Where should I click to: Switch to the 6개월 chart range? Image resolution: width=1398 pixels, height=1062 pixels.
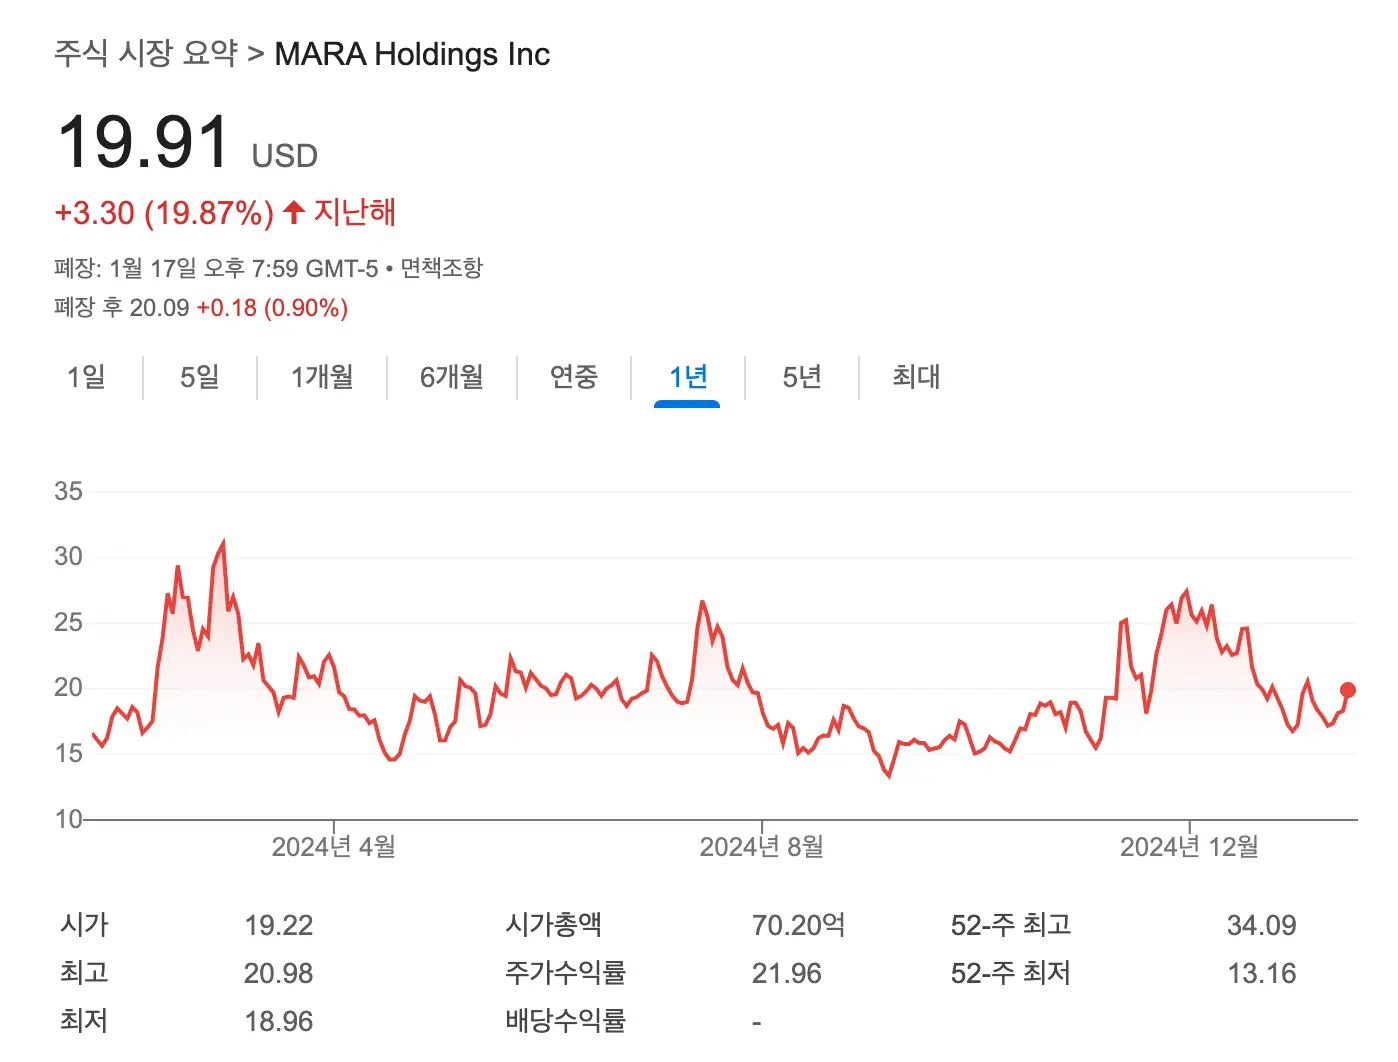pos(450,377)
